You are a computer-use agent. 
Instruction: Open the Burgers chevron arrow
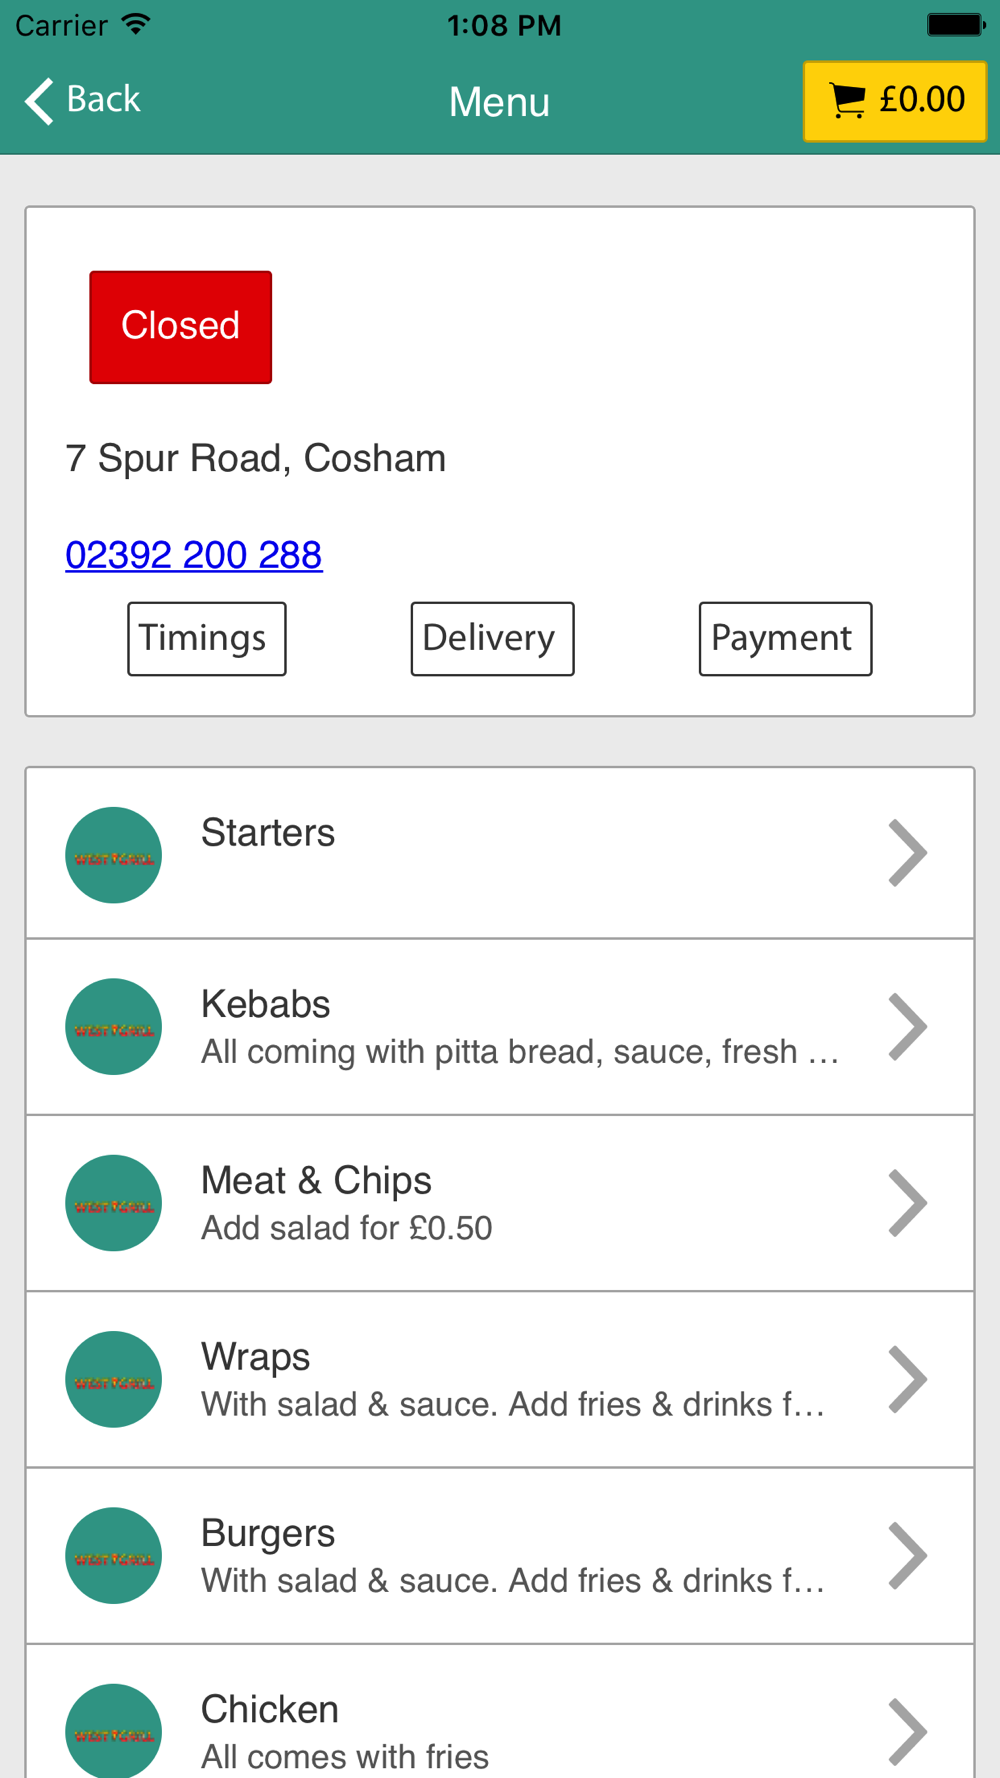[x=908, y=1556]
